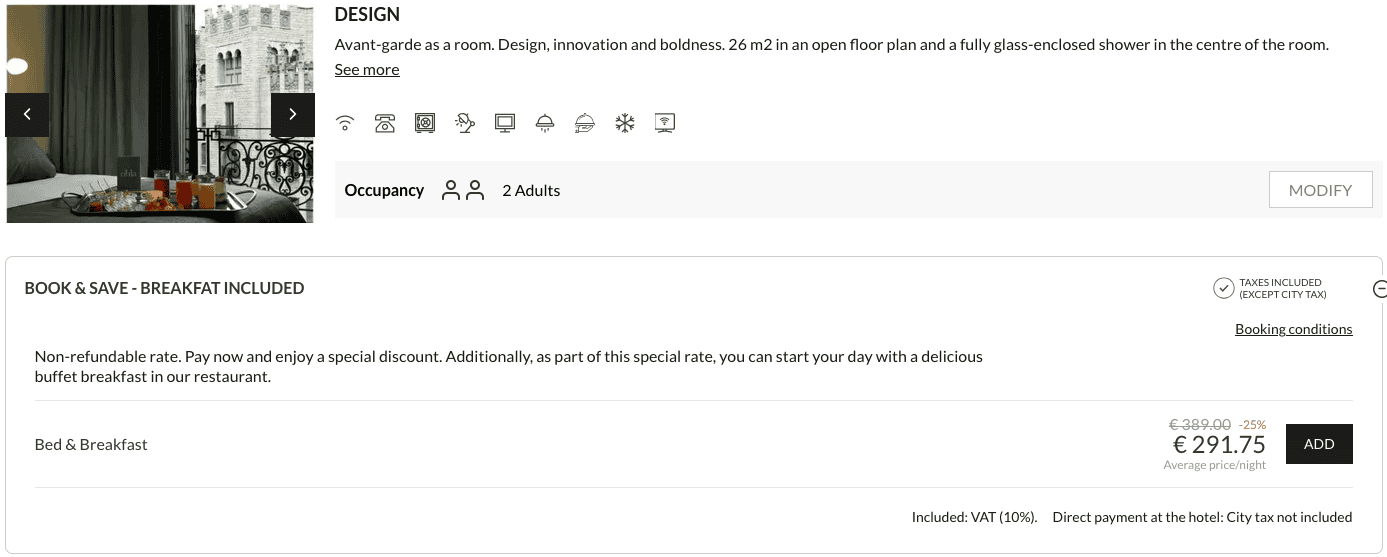Click the television amenity icon
Viewport: 1387px width, 557px height.
pos(505,123)
